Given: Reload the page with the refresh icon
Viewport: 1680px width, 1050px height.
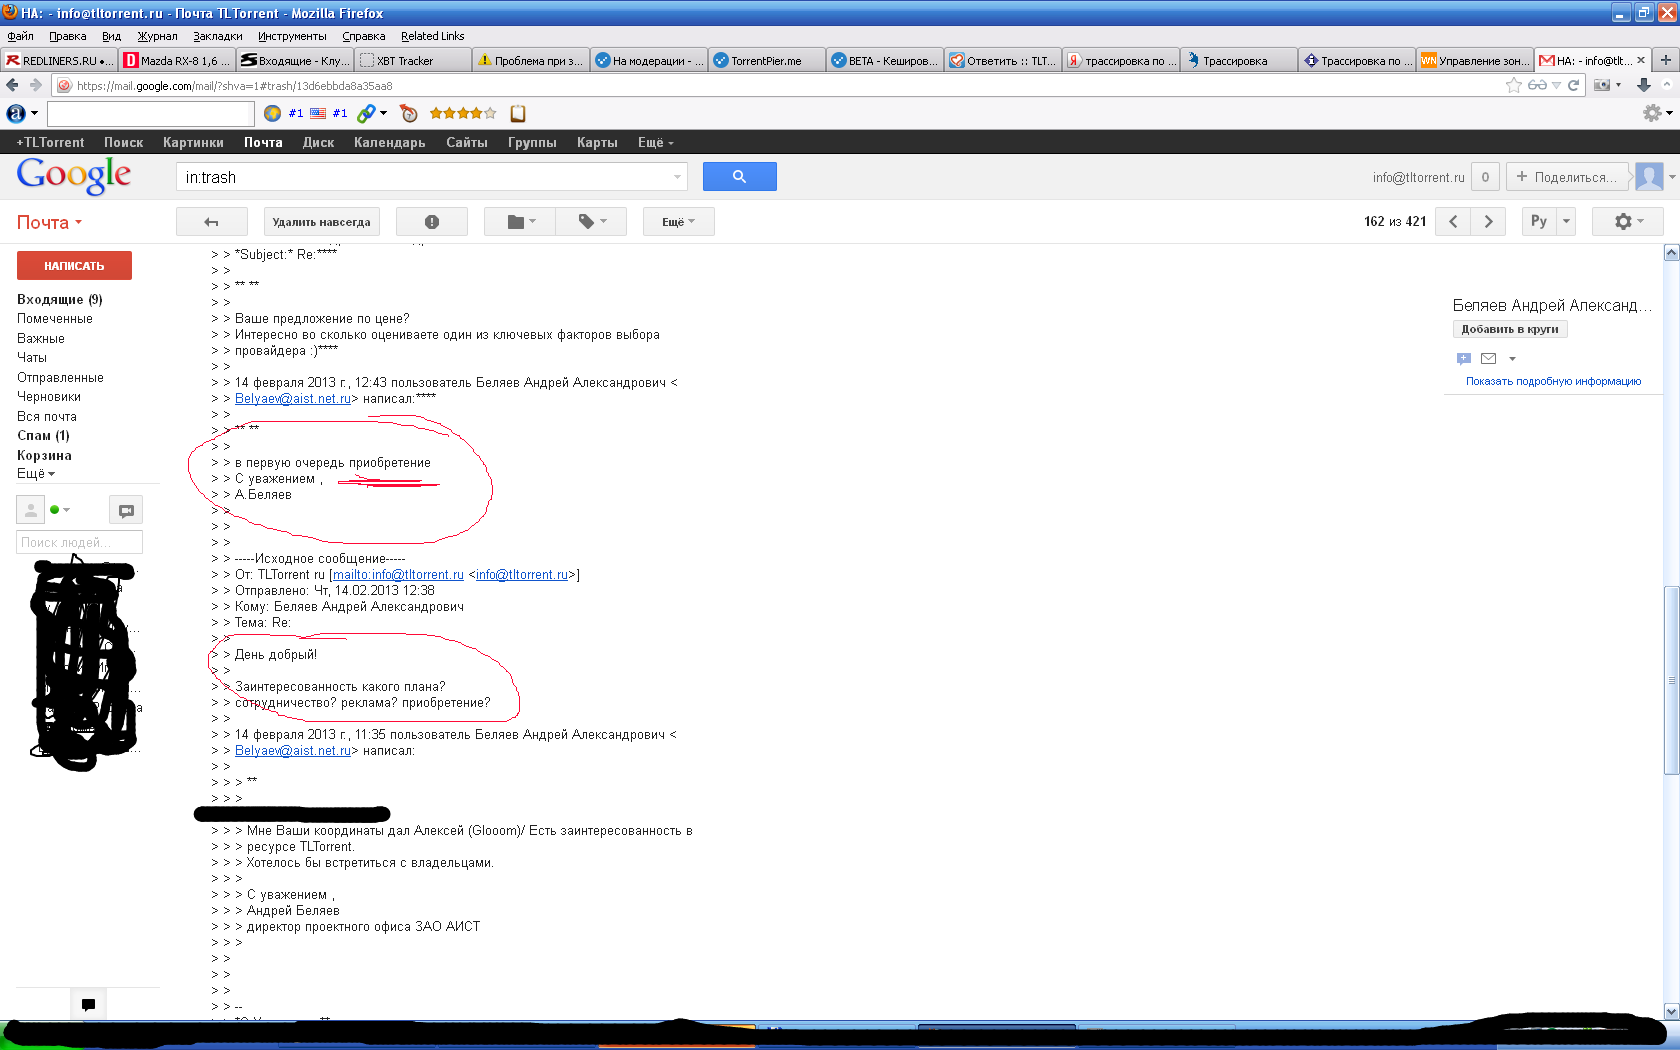Looking at the screenshot, I should pos(1573,85).
